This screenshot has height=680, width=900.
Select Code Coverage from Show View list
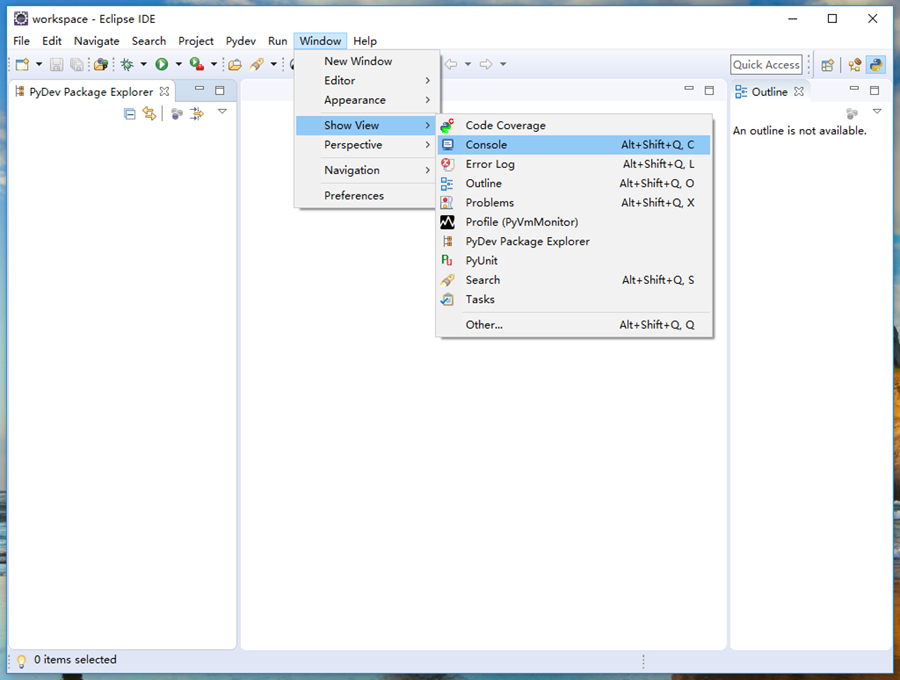[x=574, y=125]
